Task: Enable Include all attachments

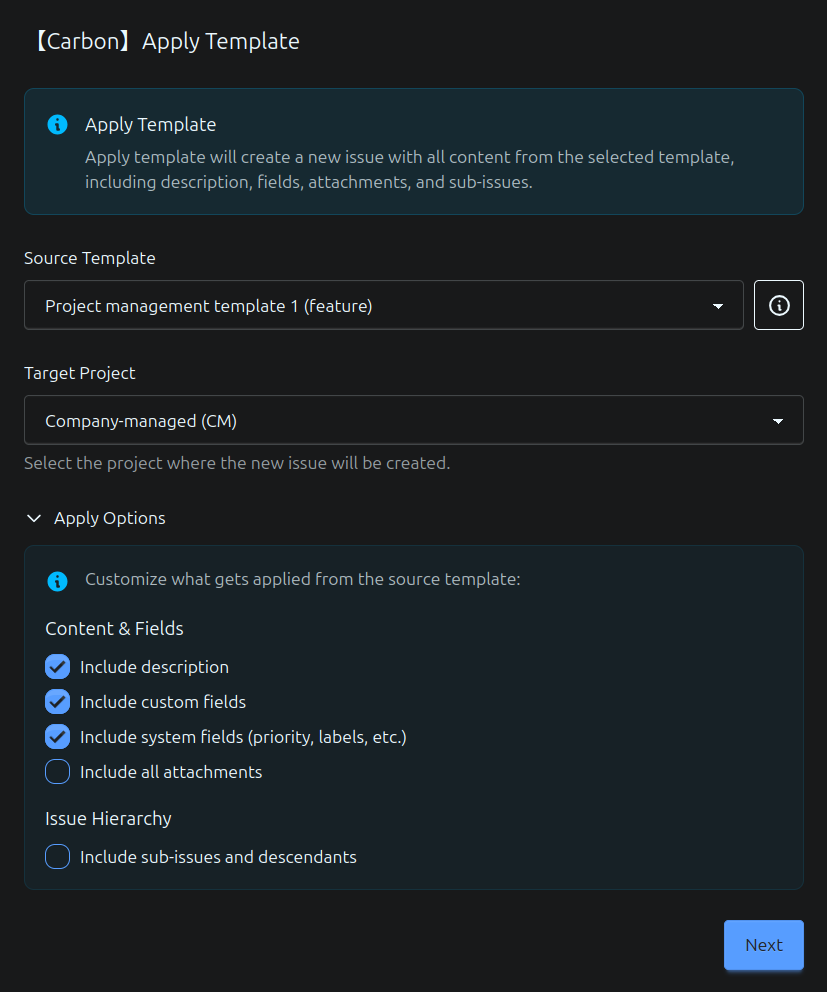Action: [57, 771]
